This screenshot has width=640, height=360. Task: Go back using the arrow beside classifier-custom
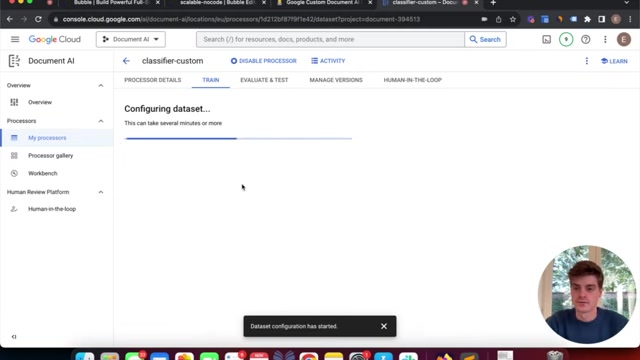coord(126,61)
